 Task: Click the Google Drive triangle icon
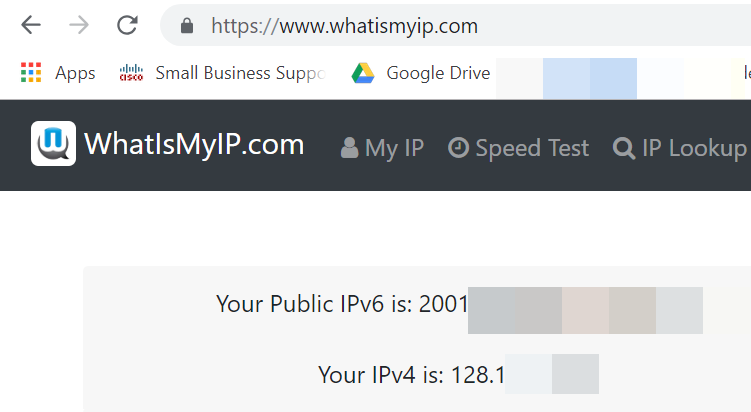coord(363,73)
